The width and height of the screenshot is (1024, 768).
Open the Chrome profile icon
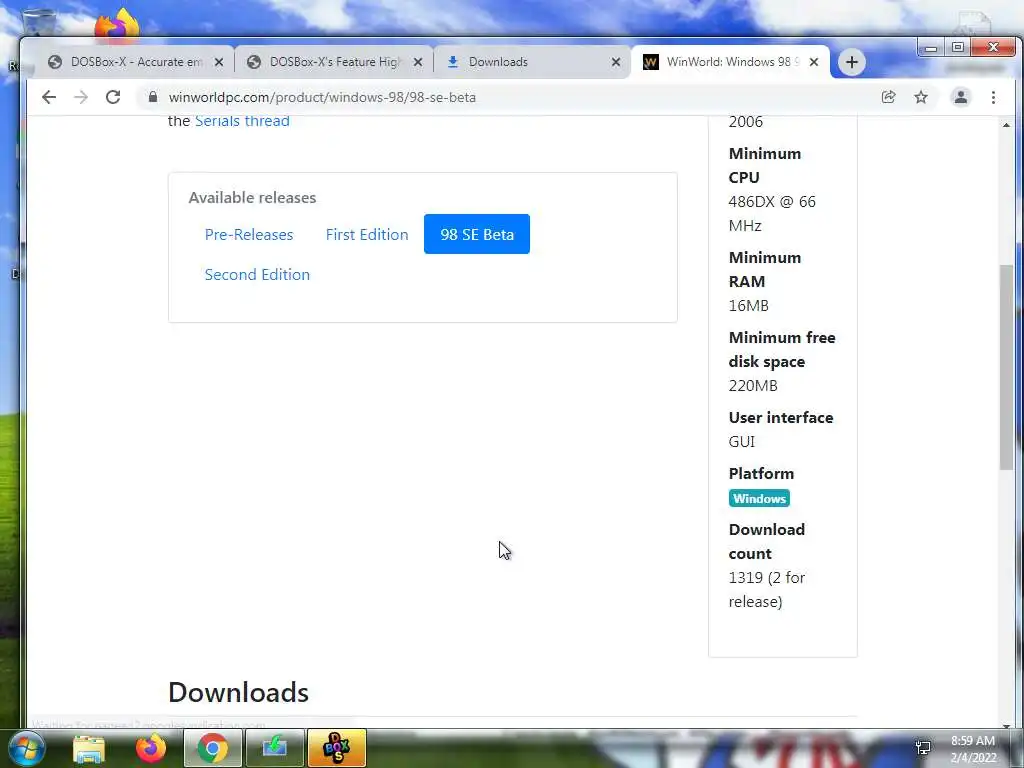961,97
